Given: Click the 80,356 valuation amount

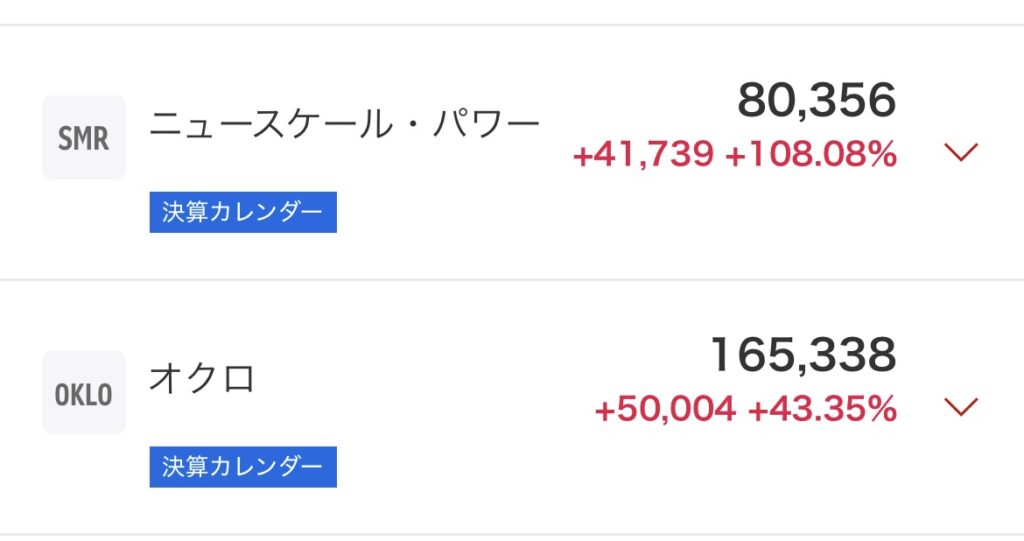Looking at the screenshot, I should tap(817, 100).
